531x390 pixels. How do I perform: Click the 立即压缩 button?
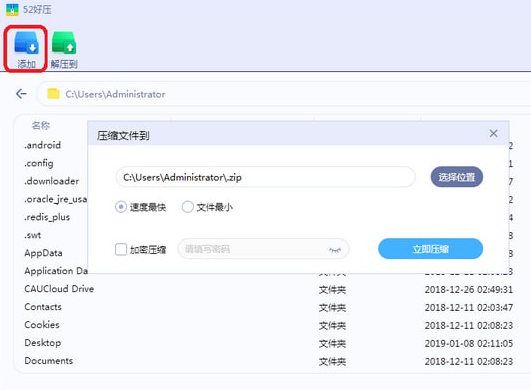click(x=430, y=249)
